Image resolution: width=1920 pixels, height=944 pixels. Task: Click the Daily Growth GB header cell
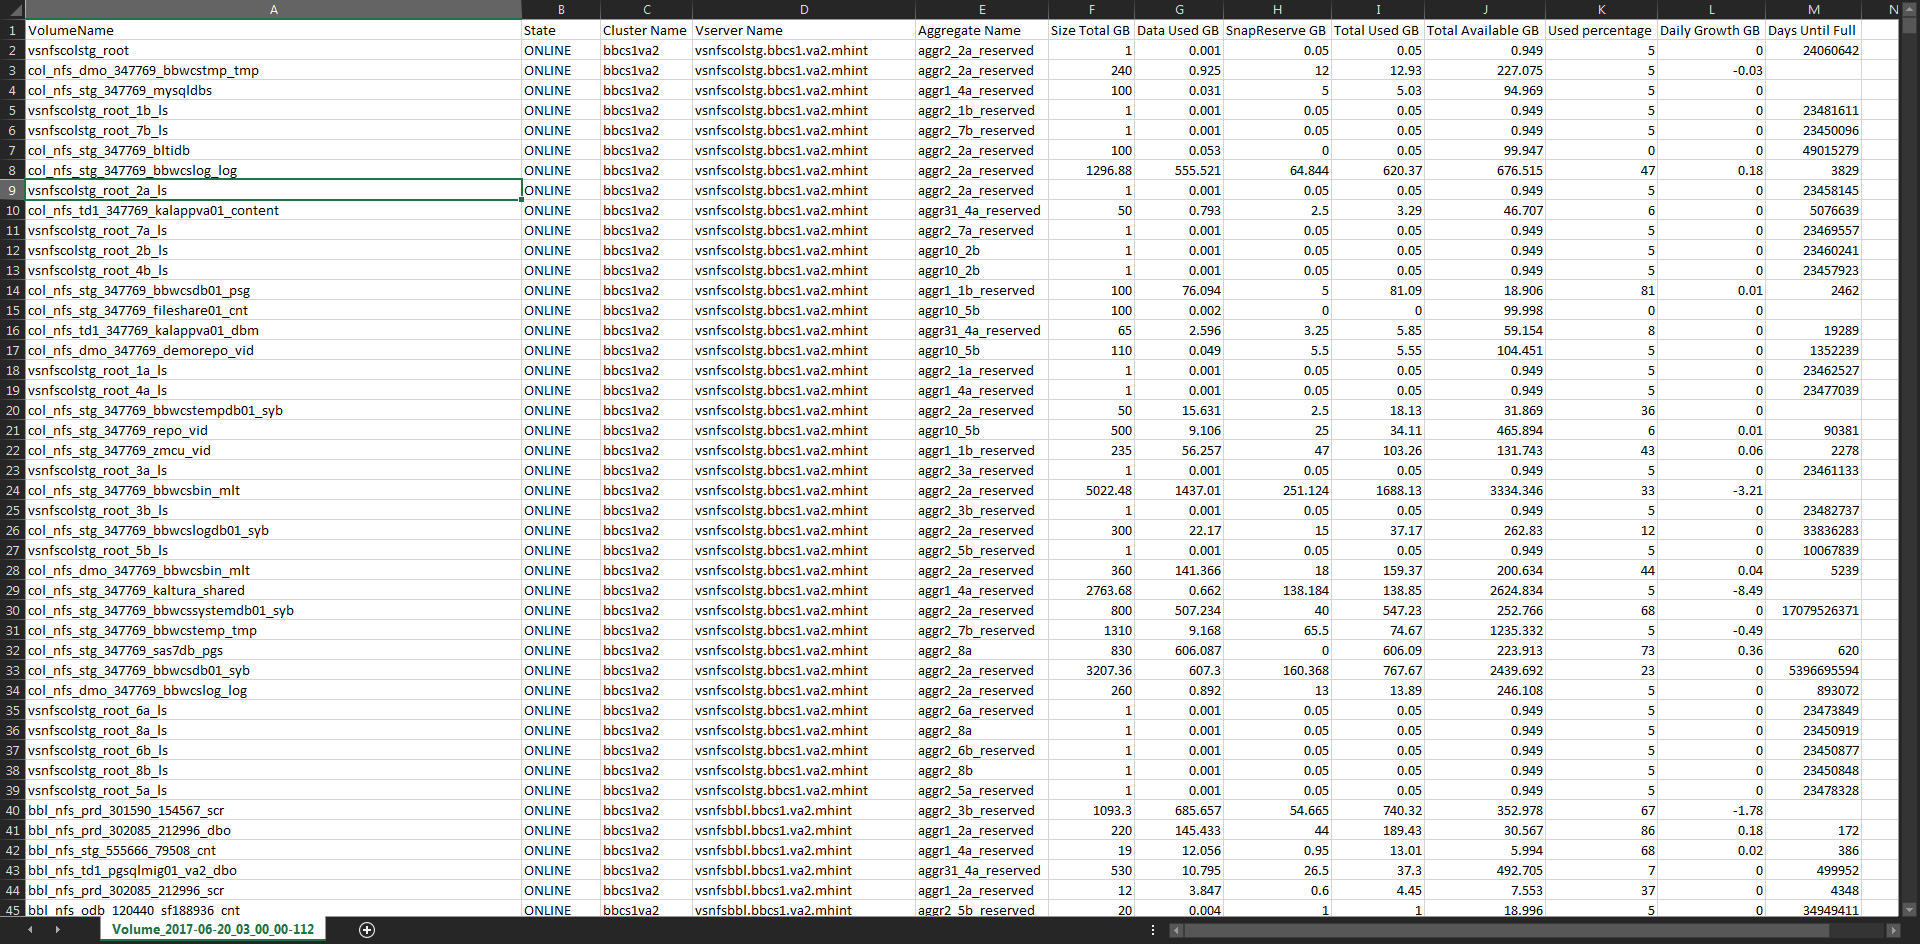[1711, 30]
